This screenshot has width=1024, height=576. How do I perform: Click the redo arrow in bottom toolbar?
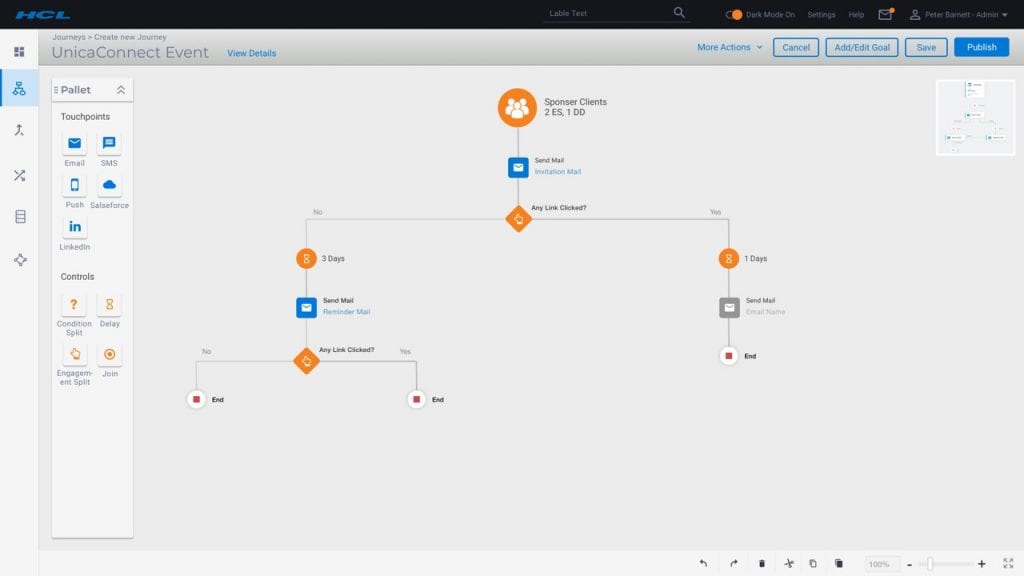[x=733, y=564]
